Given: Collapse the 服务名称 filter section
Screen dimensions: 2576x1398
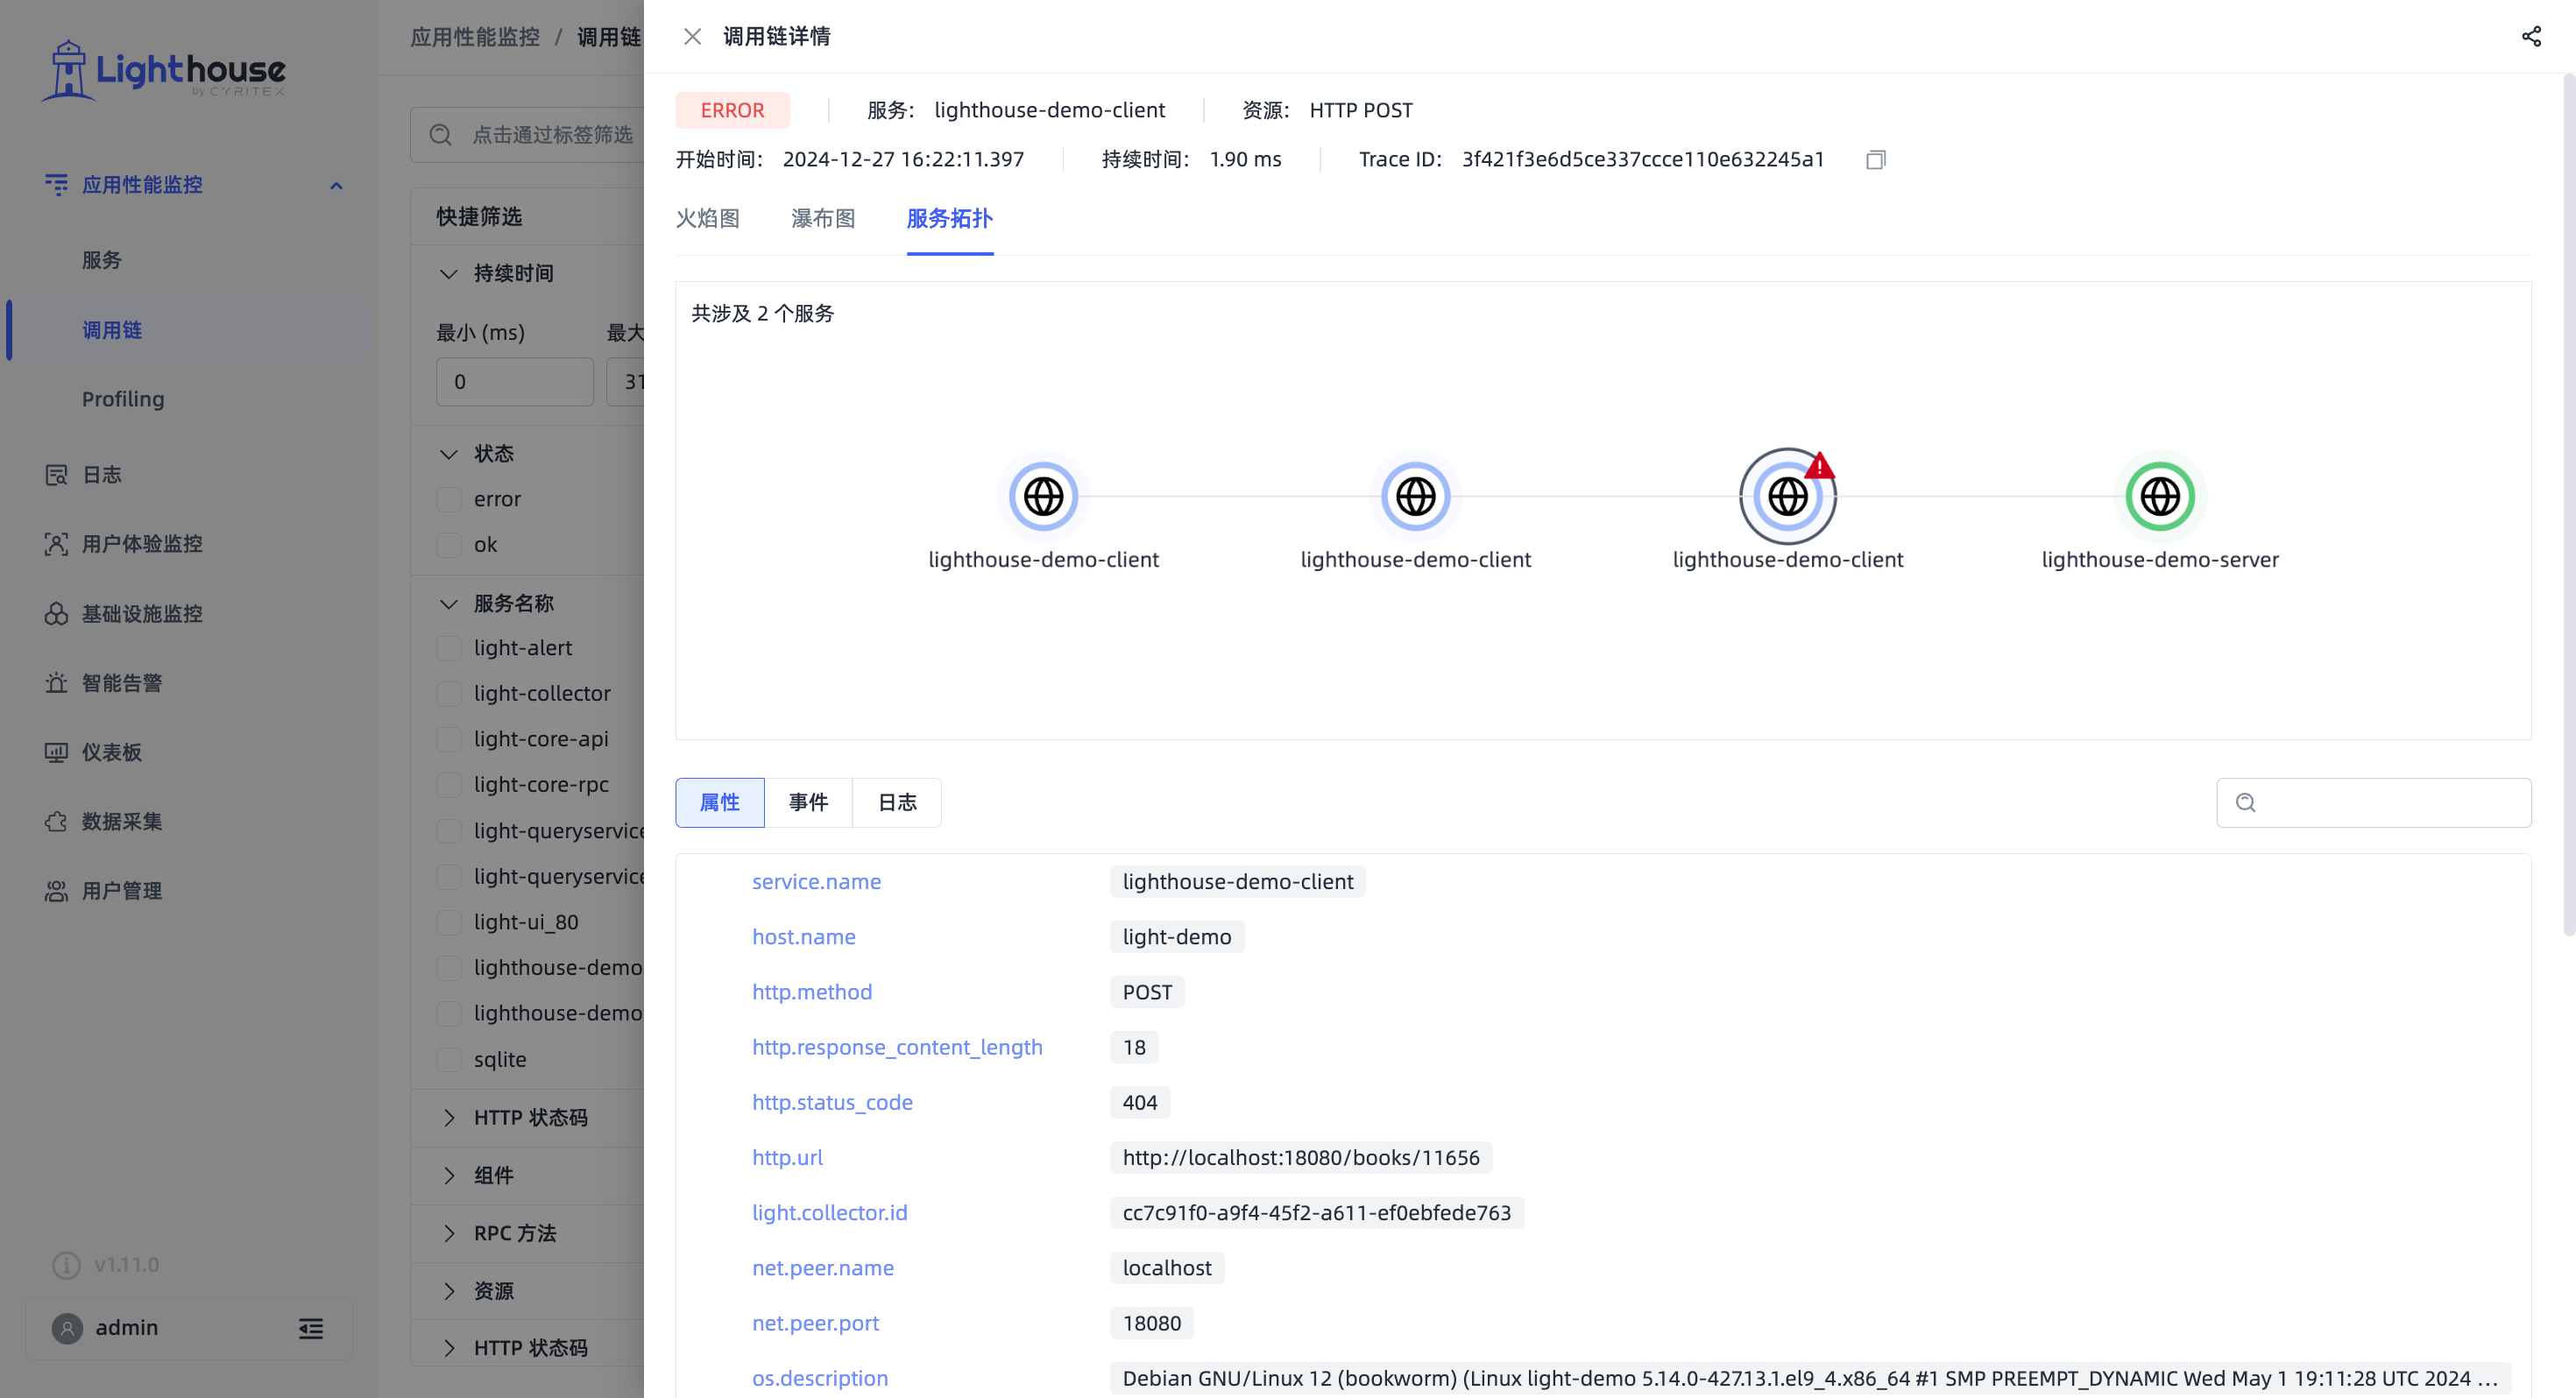Looking at the screenshot, I should (x=449, y=604).
